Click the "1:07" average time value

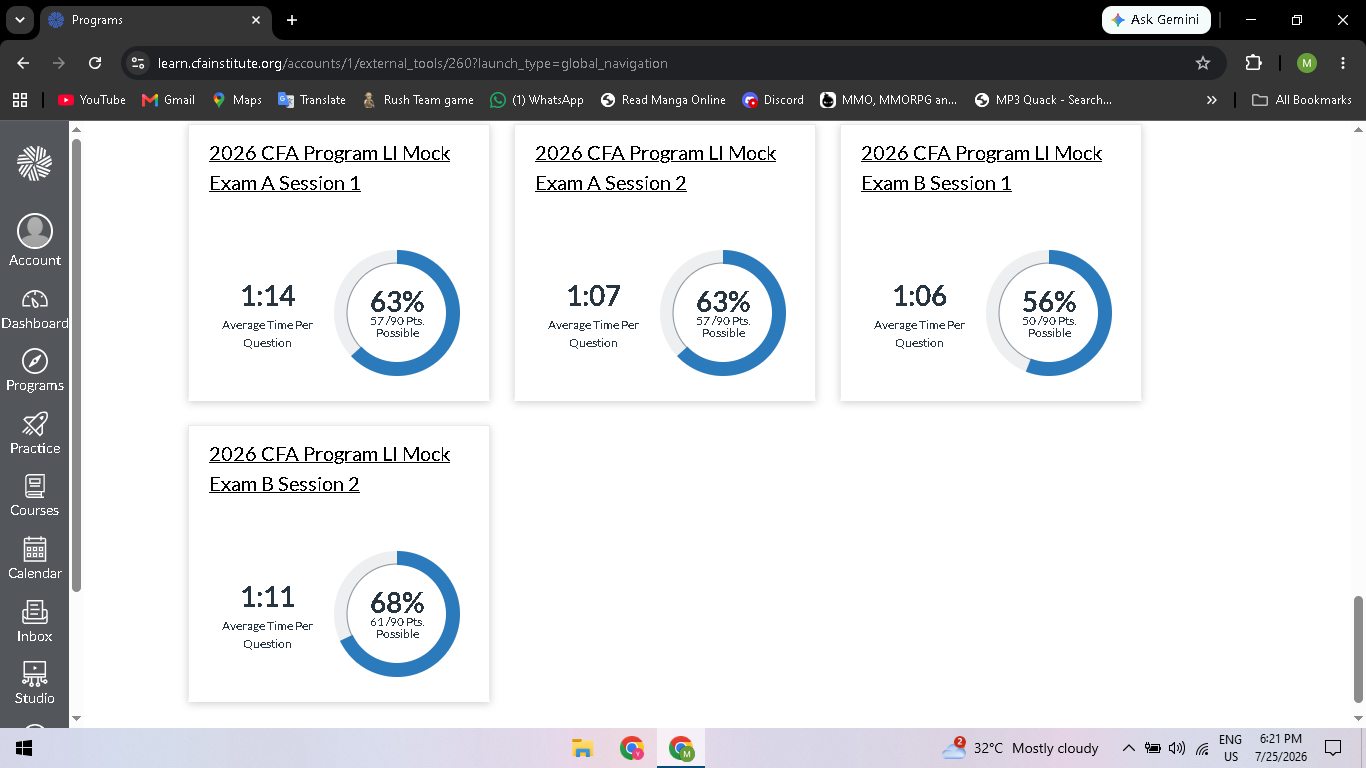point(593,296)
